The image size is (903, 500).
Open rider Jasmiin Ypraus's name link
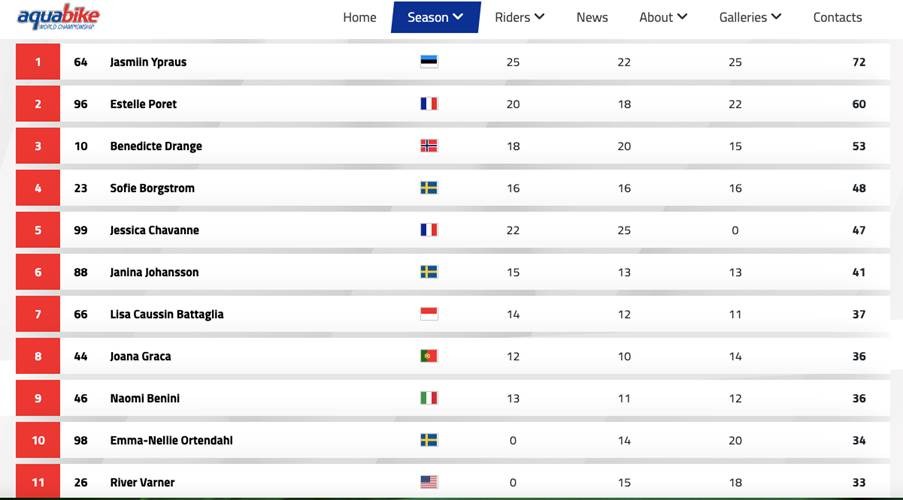click(148, 62)
